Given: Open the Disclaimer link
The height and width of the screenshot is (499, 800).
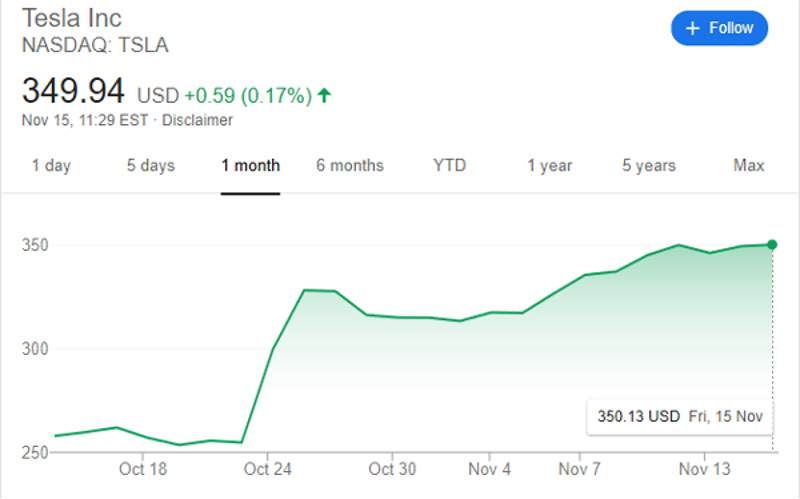Looking at the screenshot, I should [197, 120].
